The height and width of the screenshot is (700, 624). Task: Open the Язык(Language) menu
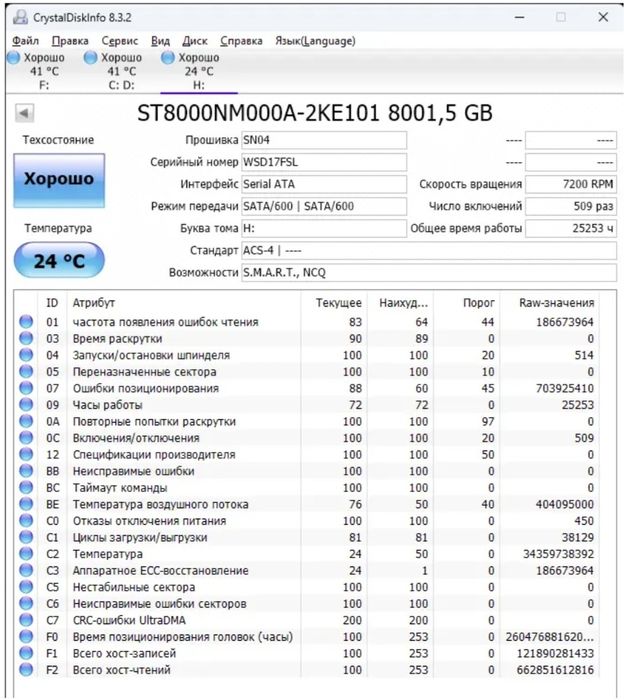[x=315, y=41]
